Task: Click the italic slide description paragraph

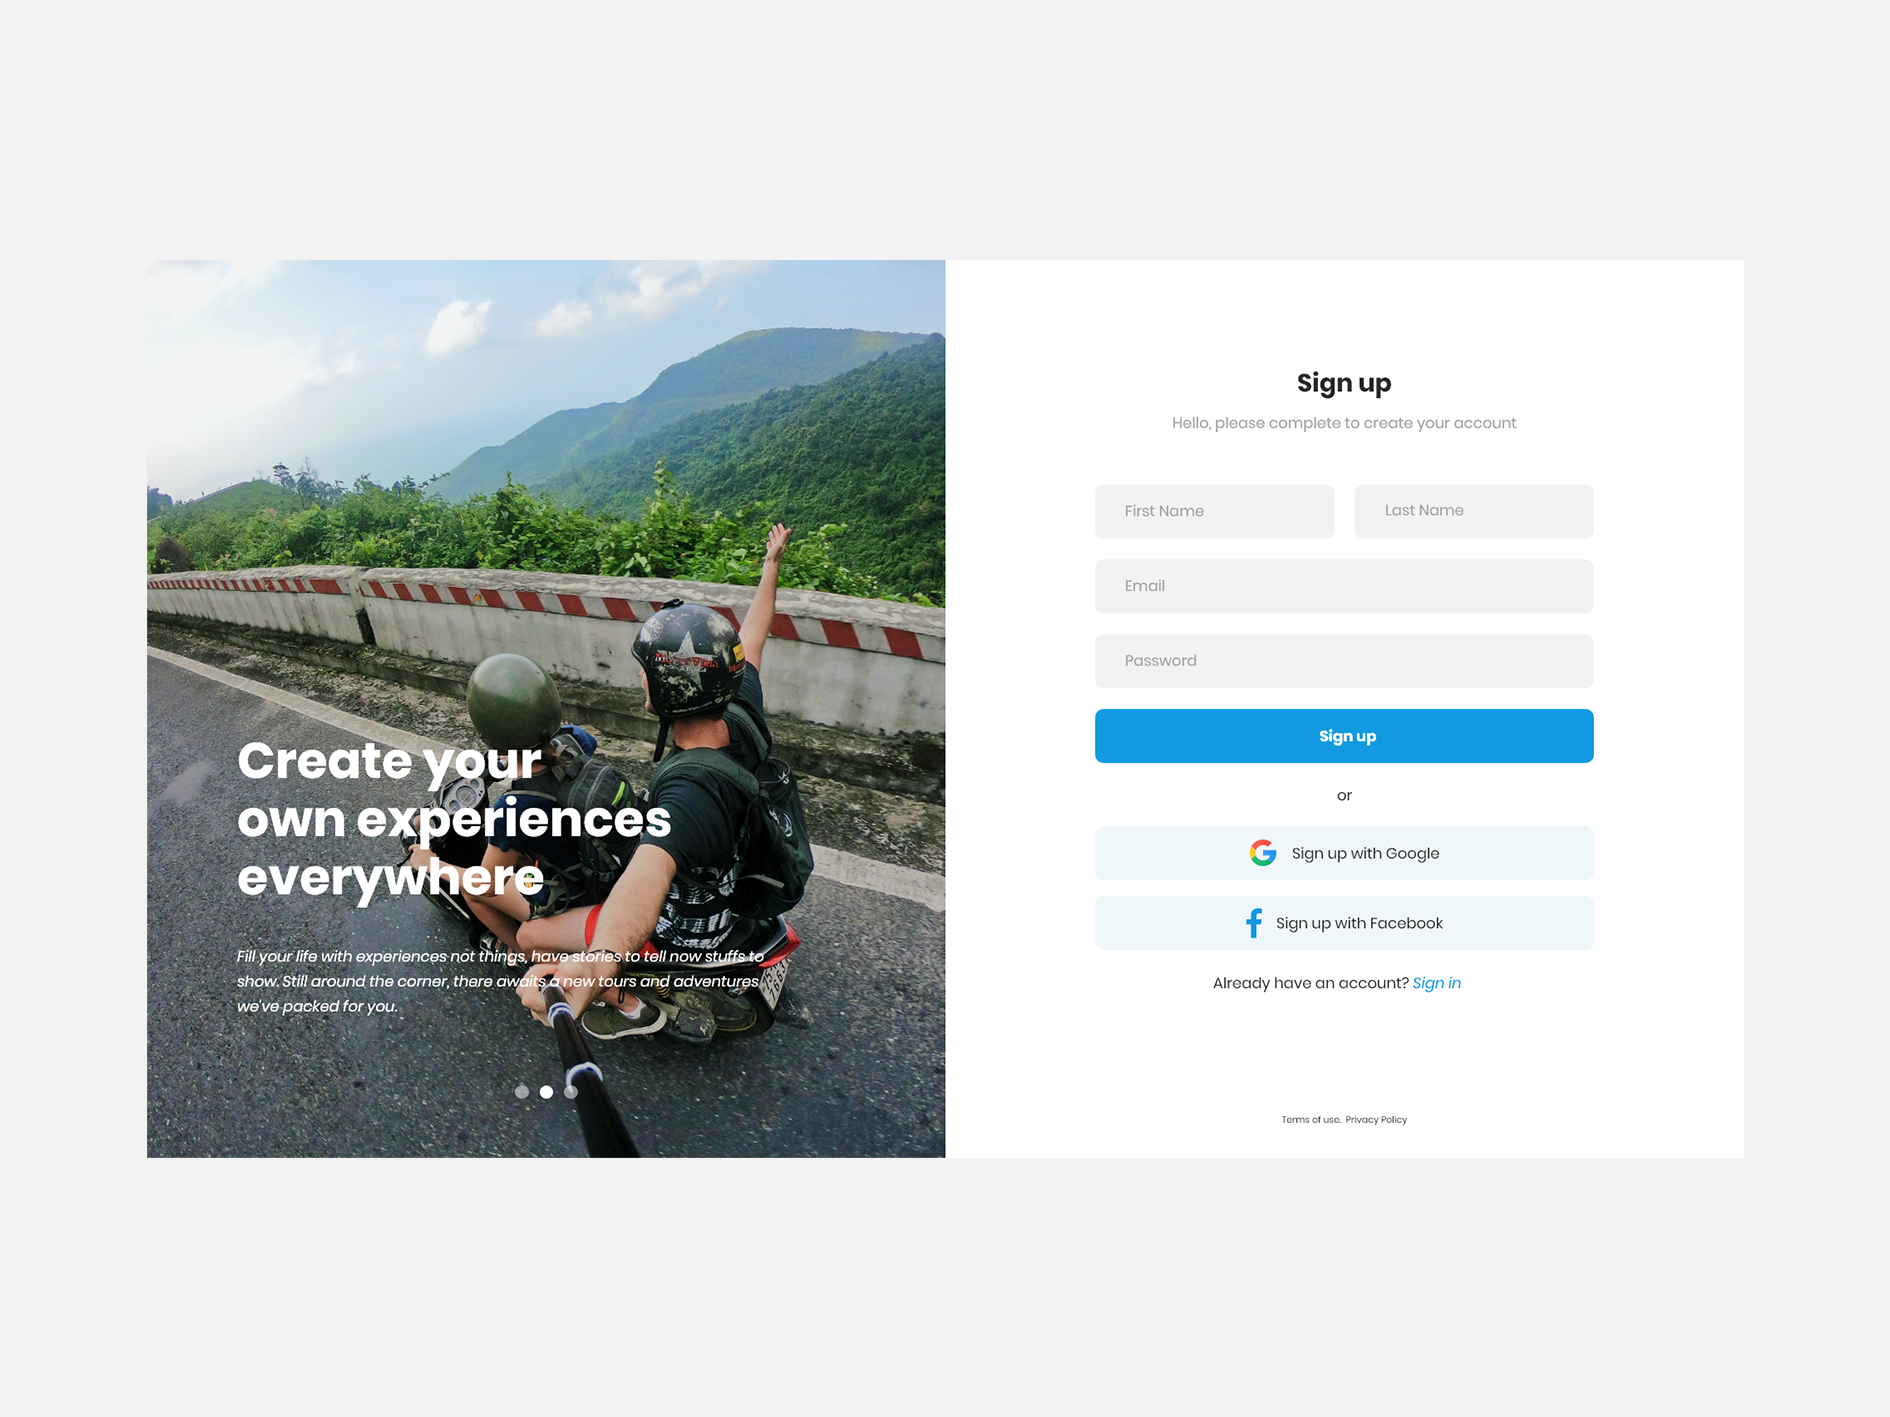Action: [501, 981]
